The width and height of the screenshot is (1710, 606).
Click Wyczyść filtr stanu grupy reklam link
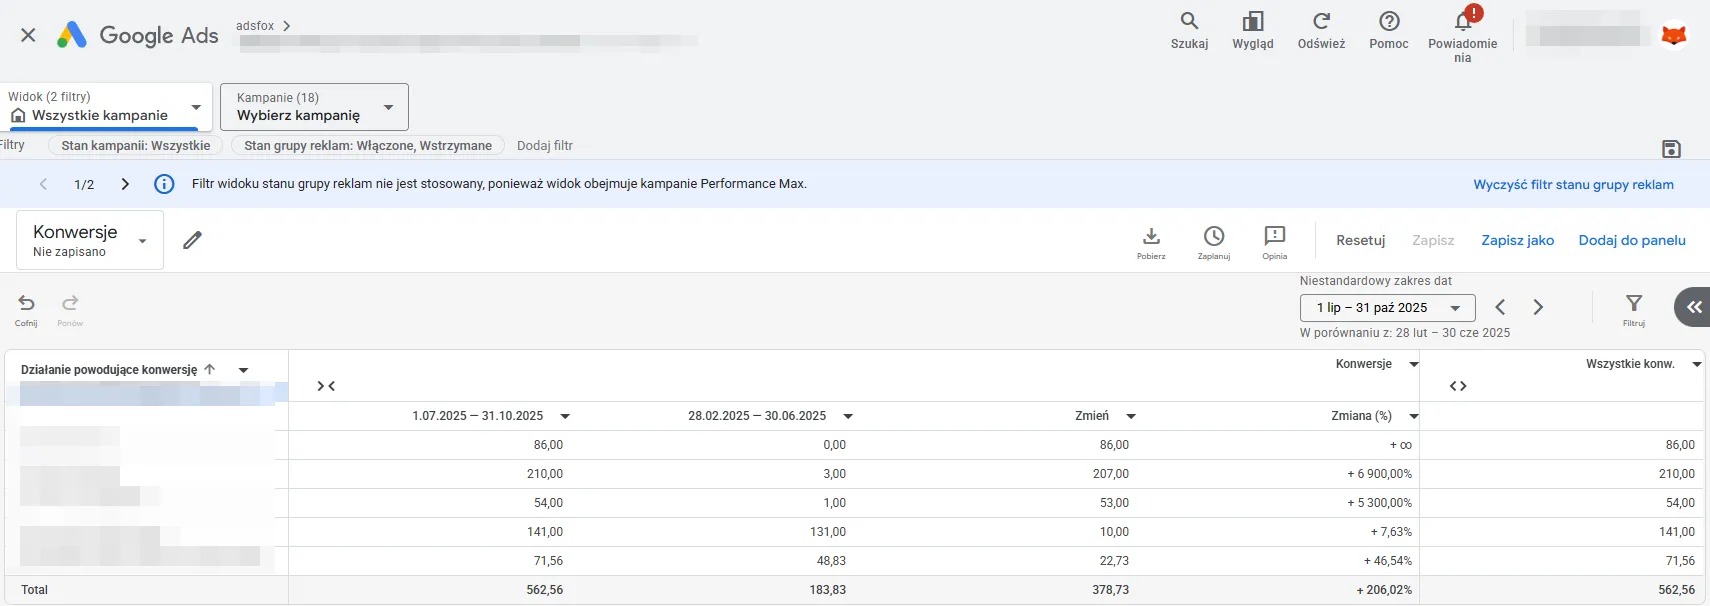1573,184
